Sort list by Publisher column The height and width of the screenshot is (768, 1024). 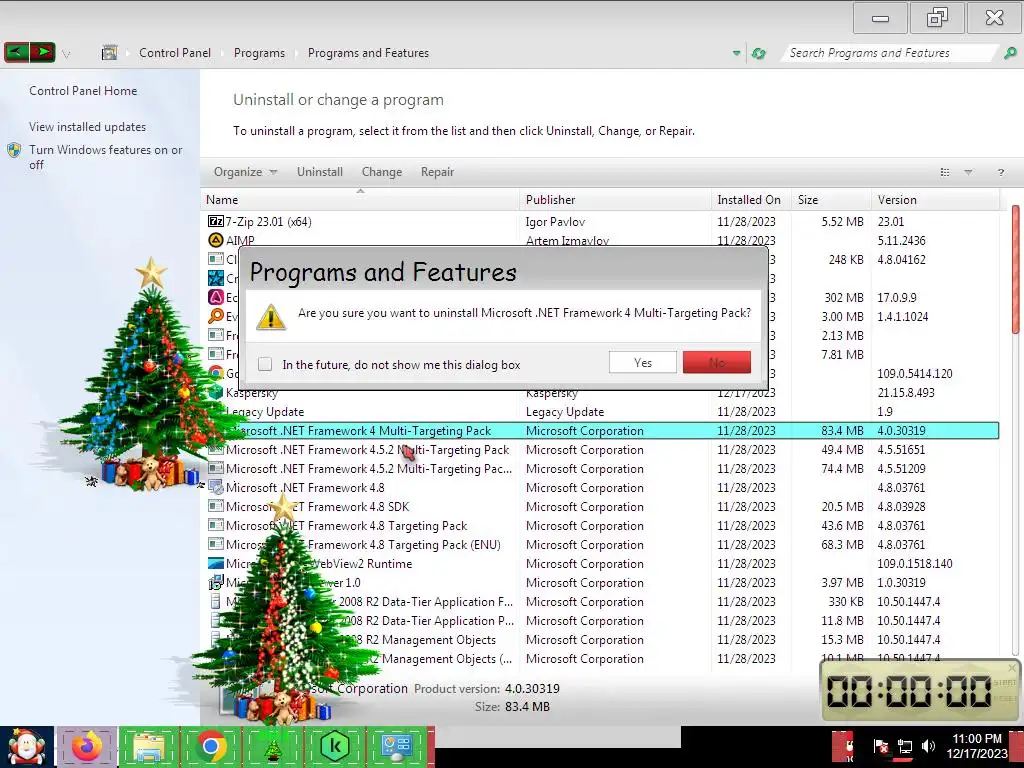click(x=615, y=200)
